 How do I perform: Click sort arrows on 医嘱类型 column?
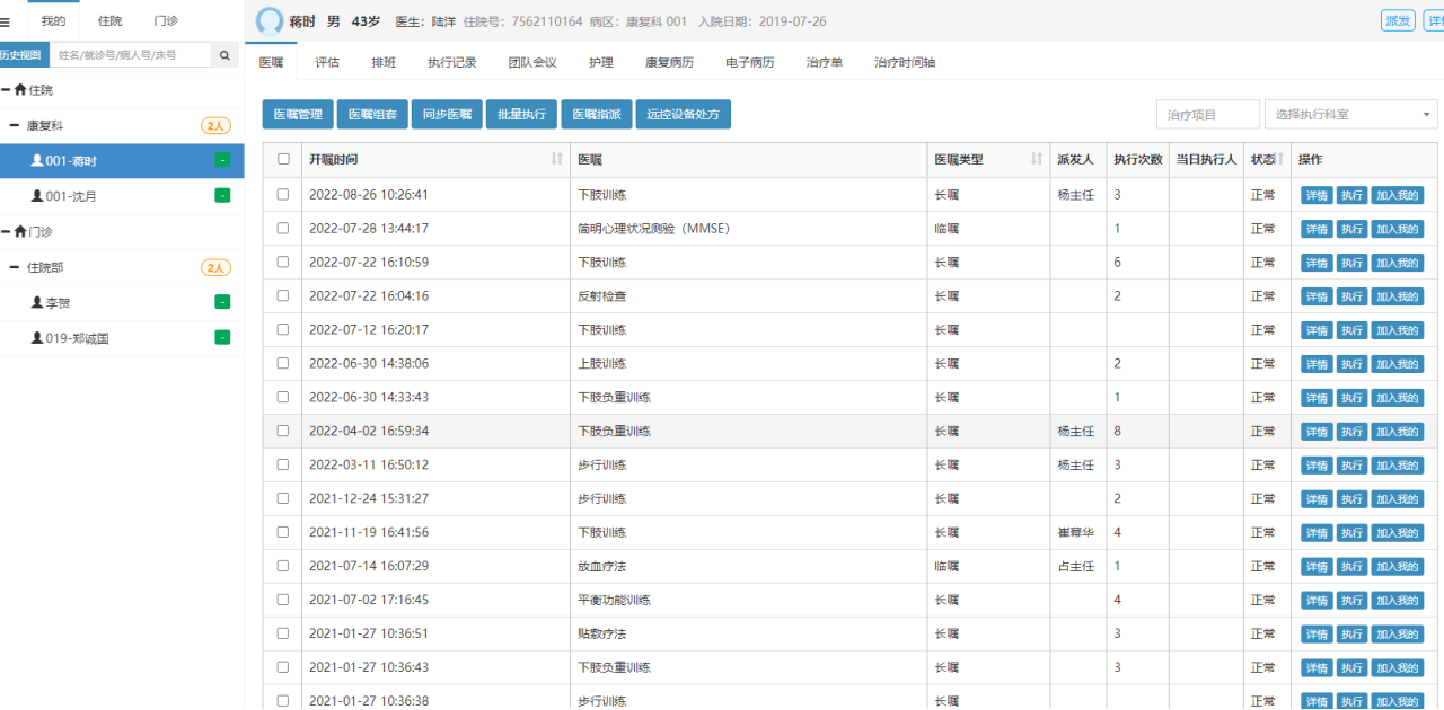(x=1037, y=159)
